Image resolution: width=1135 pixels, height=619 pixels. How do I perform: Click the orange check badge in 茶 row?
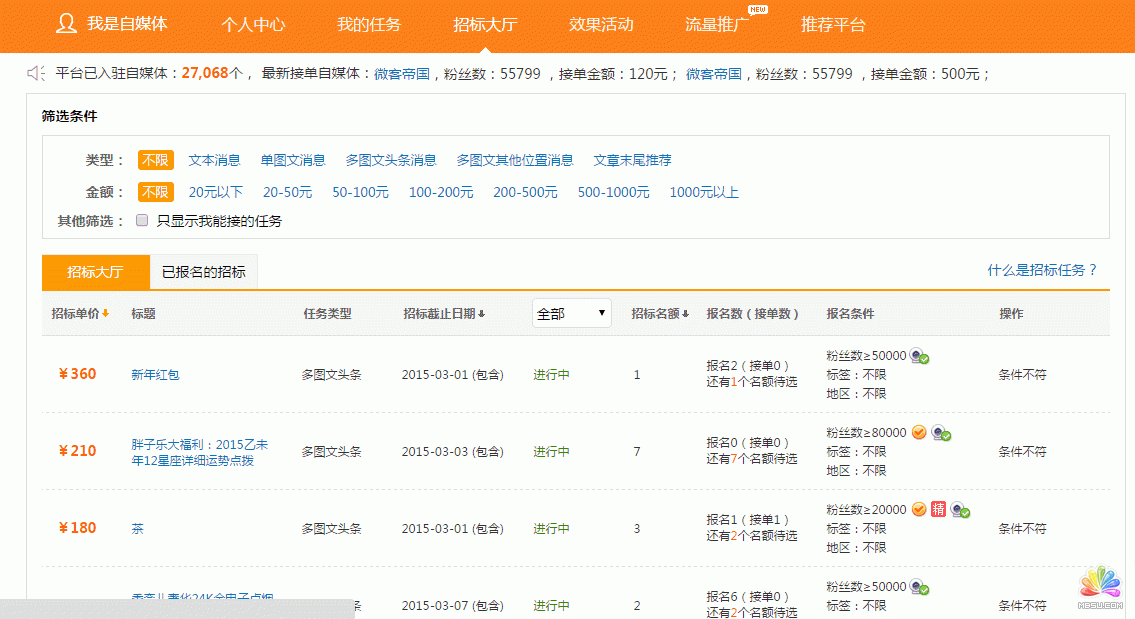click(x=918, y=509)
